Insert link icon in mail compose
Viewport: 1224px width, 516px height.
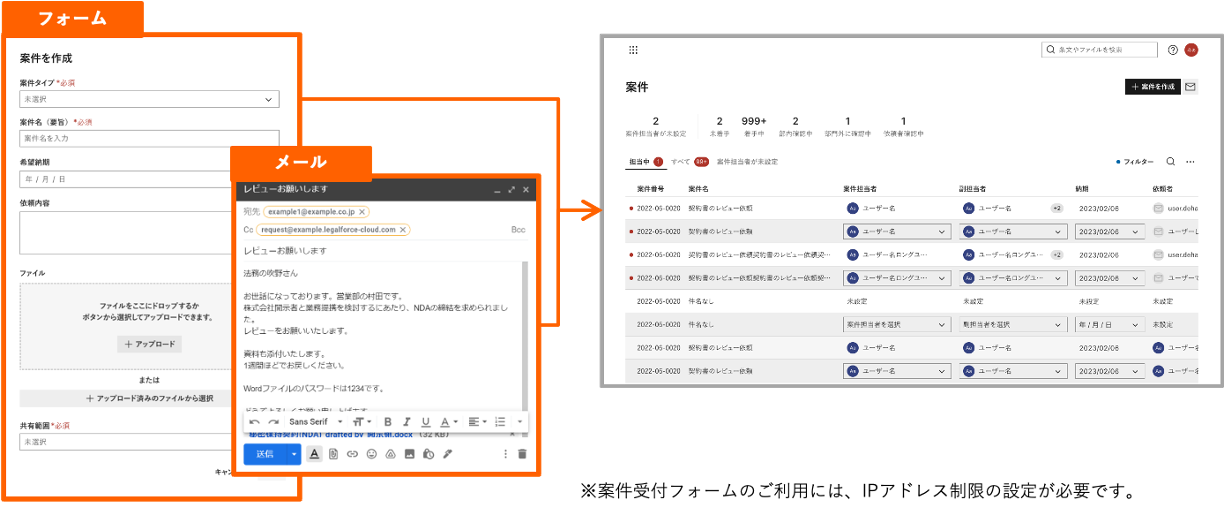pyautogui.click(x=352, y=454)
